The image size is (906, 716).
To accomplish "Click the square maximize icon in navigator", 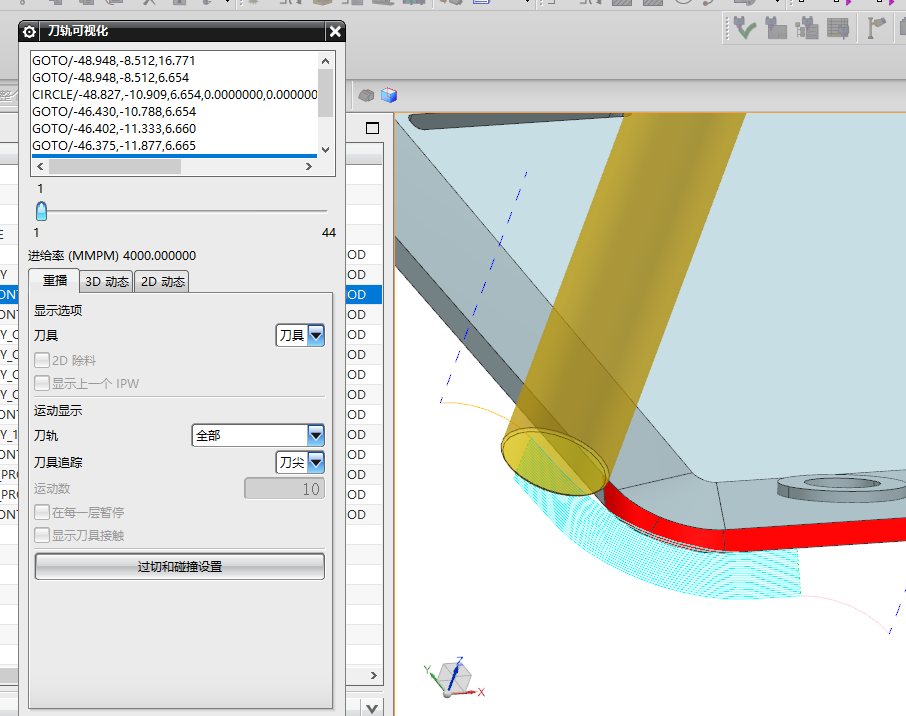I will (373, 128).
